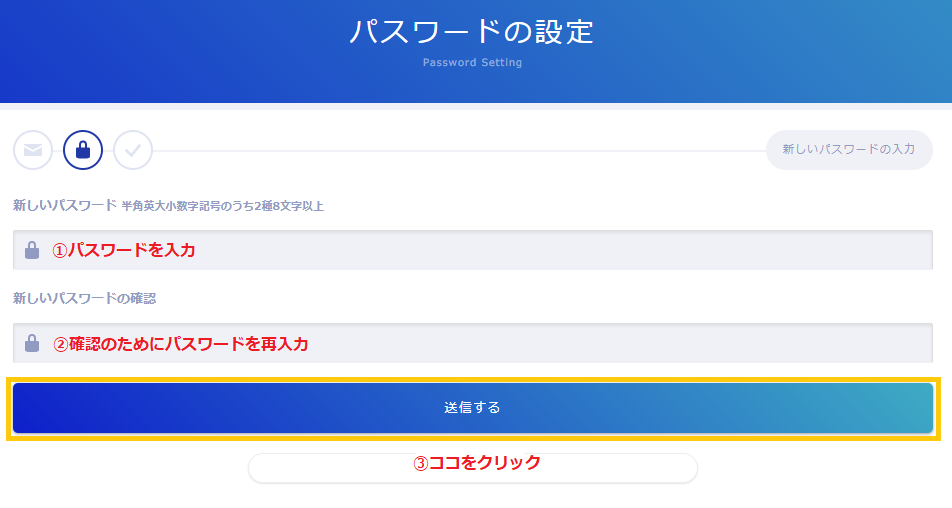Screen dimensions: 952x508
Task: Click the checkmark completion step icon
Action: 133,150
